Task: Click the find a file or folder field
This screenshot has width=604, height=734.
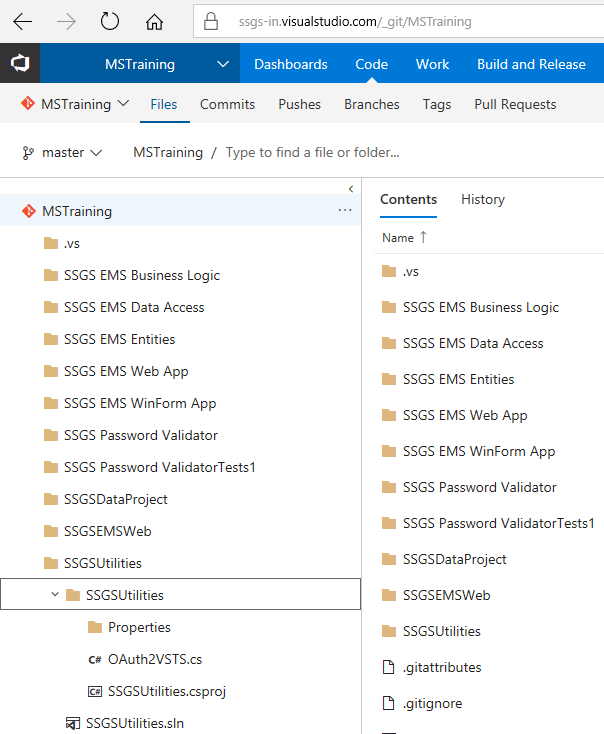Action: point(312,153)
